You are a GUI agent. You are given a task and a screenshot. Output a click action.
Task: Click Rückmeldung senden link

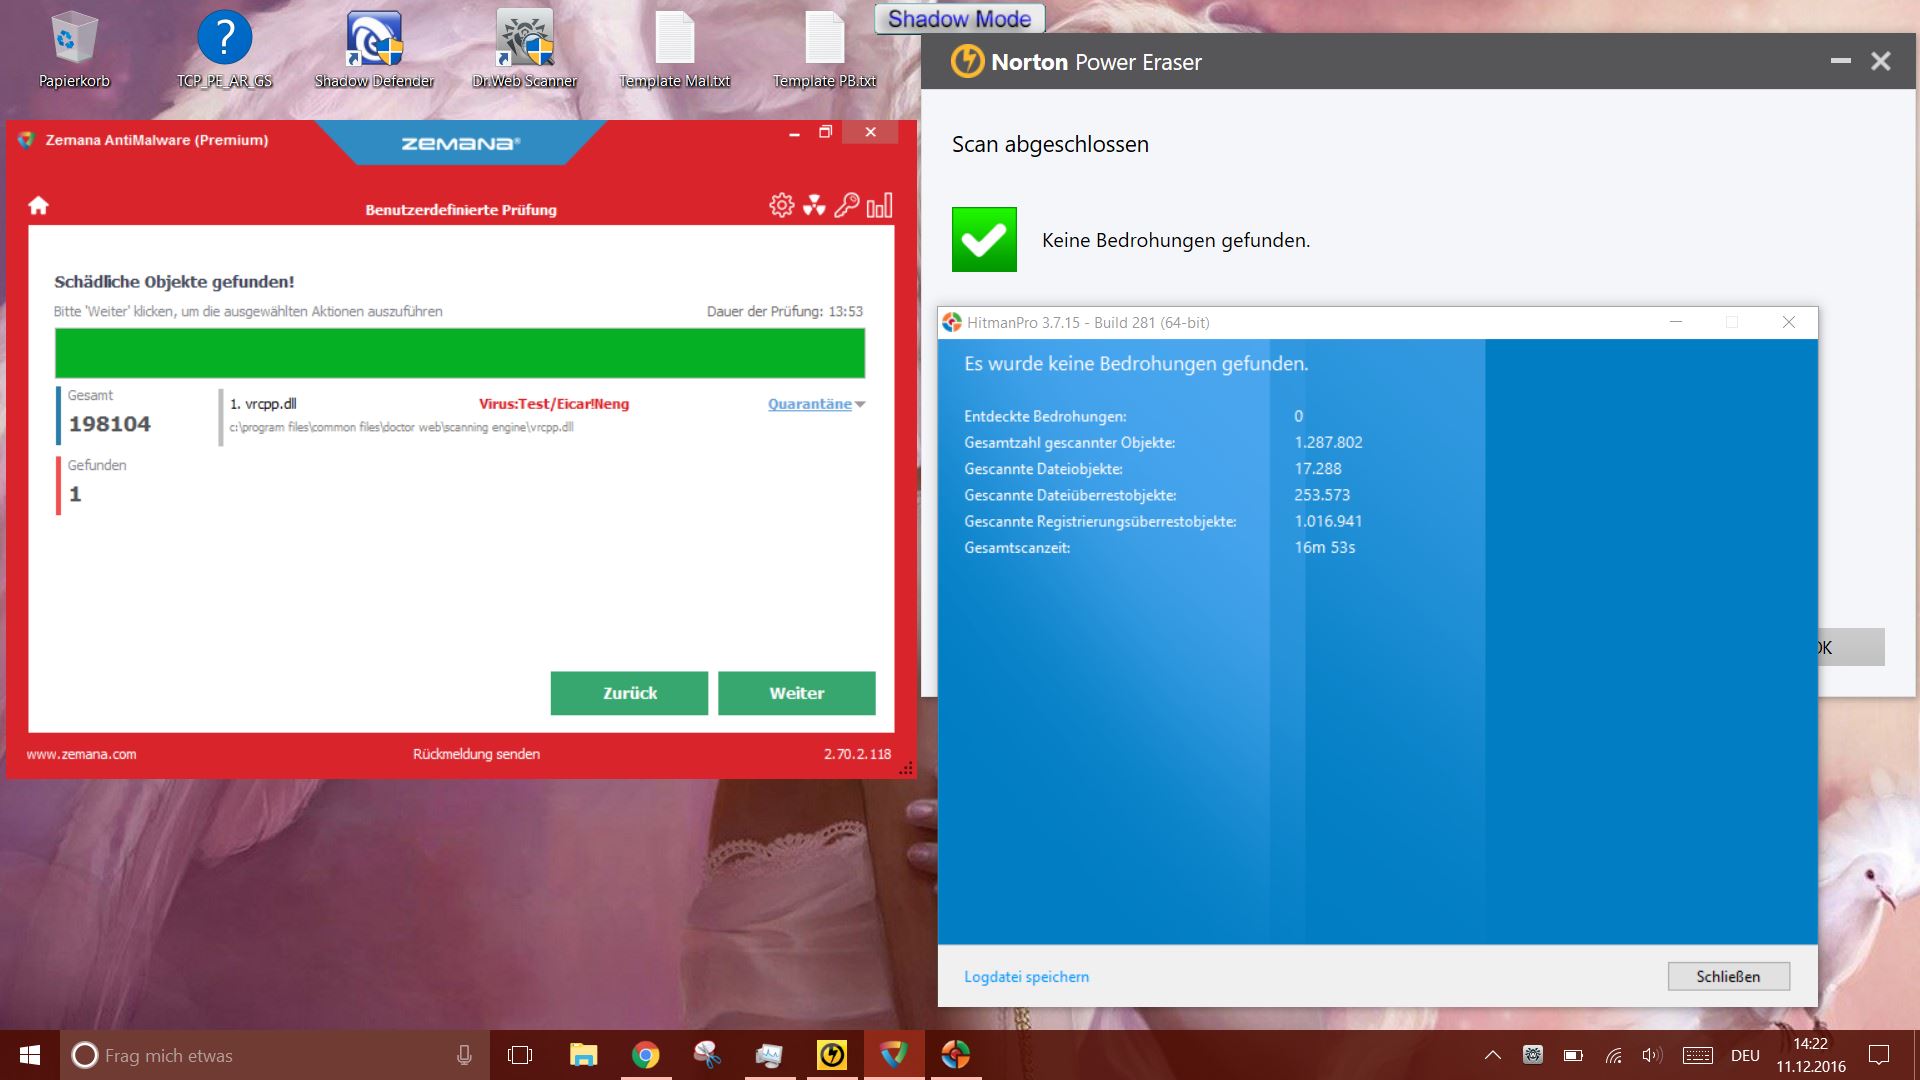coord(476,754)
